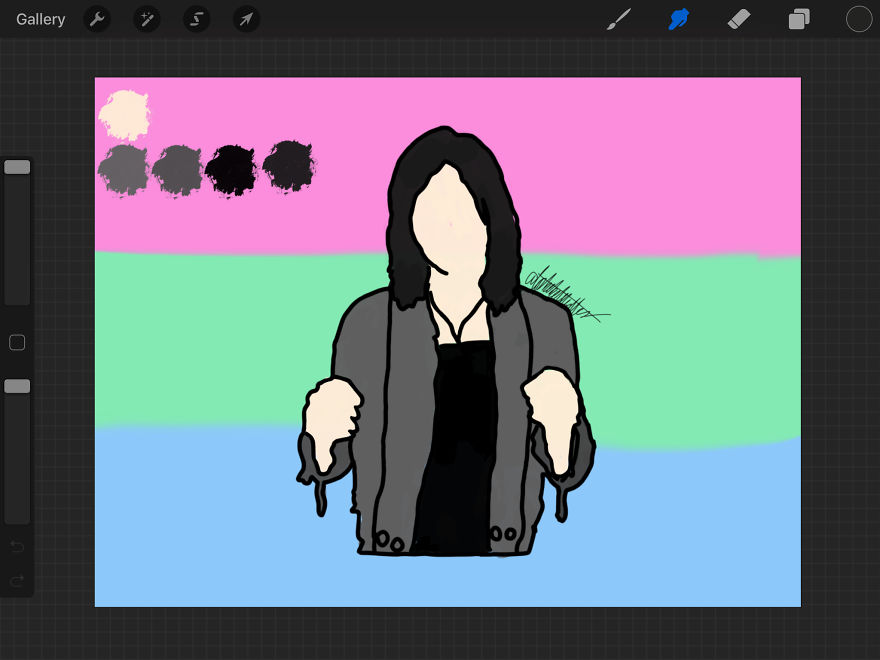
Task: Tap the brush size slider handle
Action: (x=17, y=166)
